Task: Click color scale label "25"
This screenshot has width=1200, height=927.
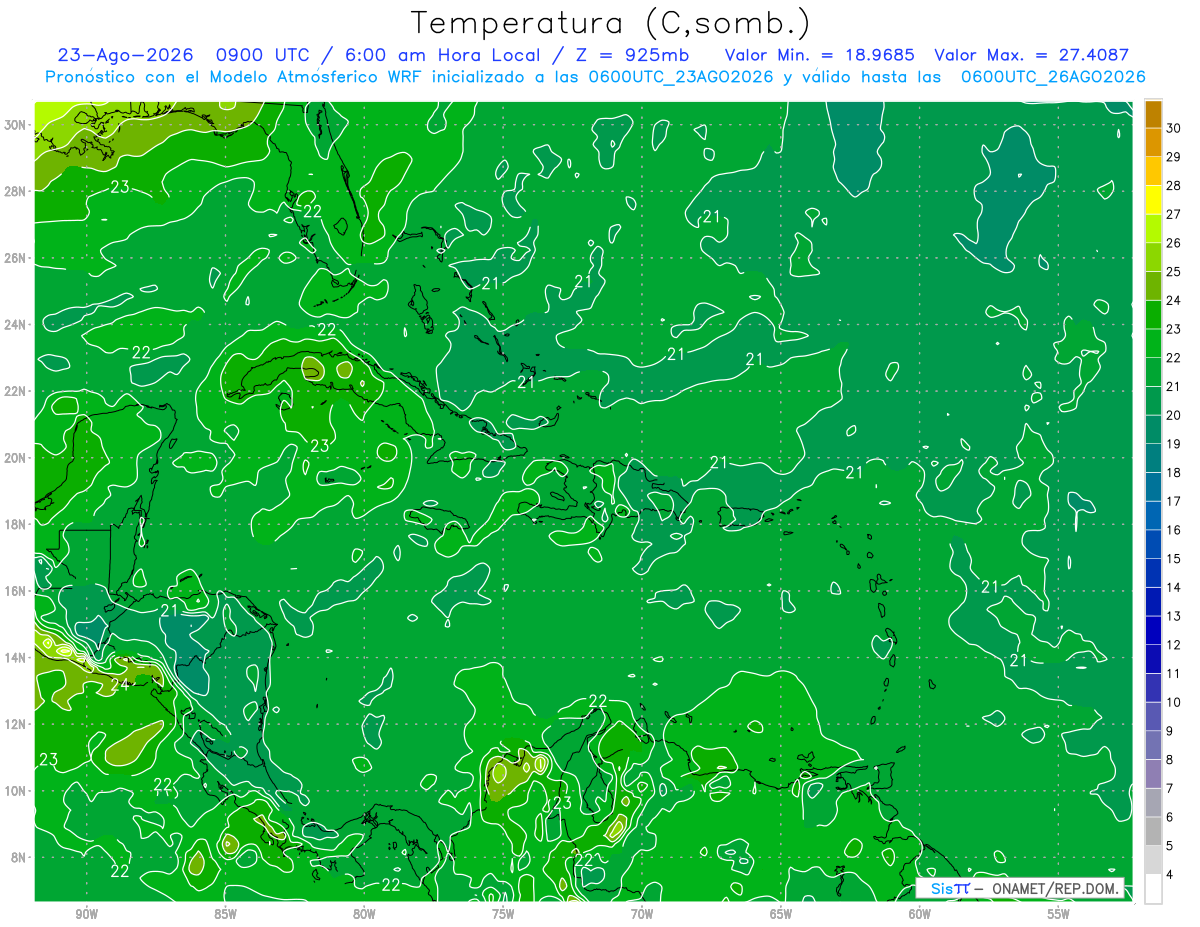Action: pyautogui.click(x=1174, y=272)
